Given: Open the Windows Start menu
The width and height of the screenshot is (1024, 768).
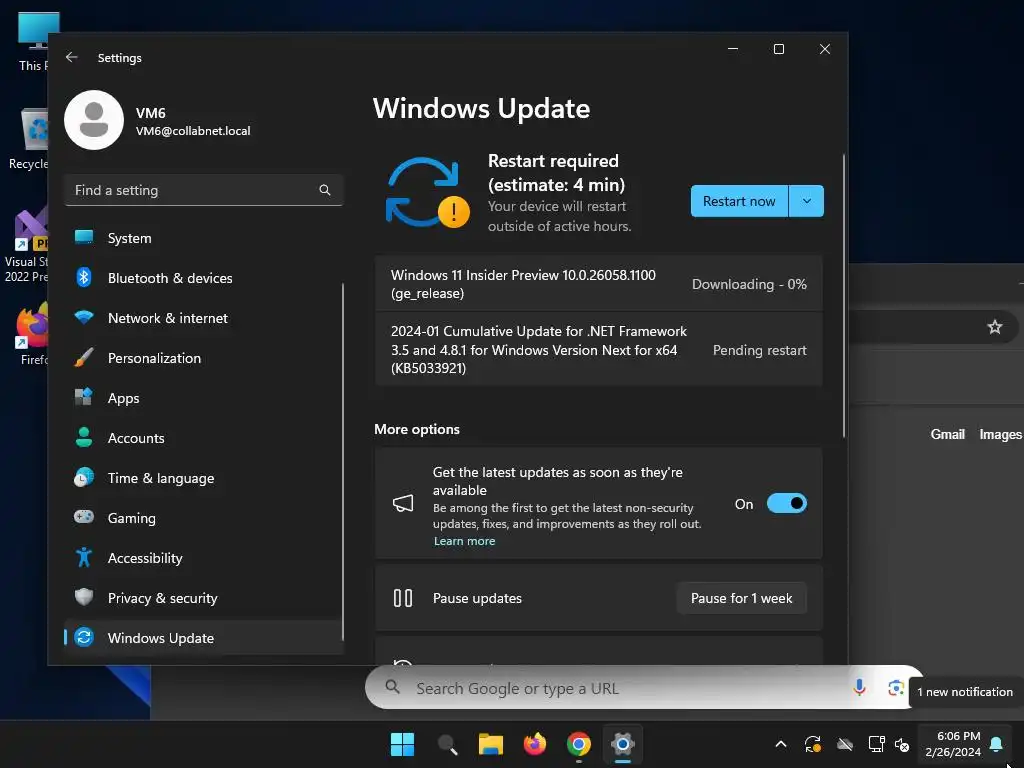Looking at the screenshot, I should [402, 744].
